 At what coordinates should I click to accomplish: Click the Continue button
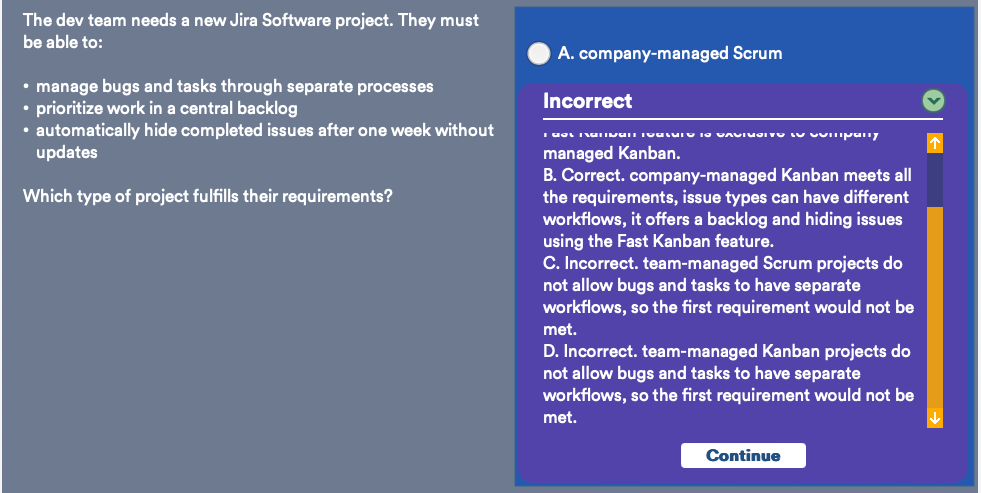coord(743,455)
